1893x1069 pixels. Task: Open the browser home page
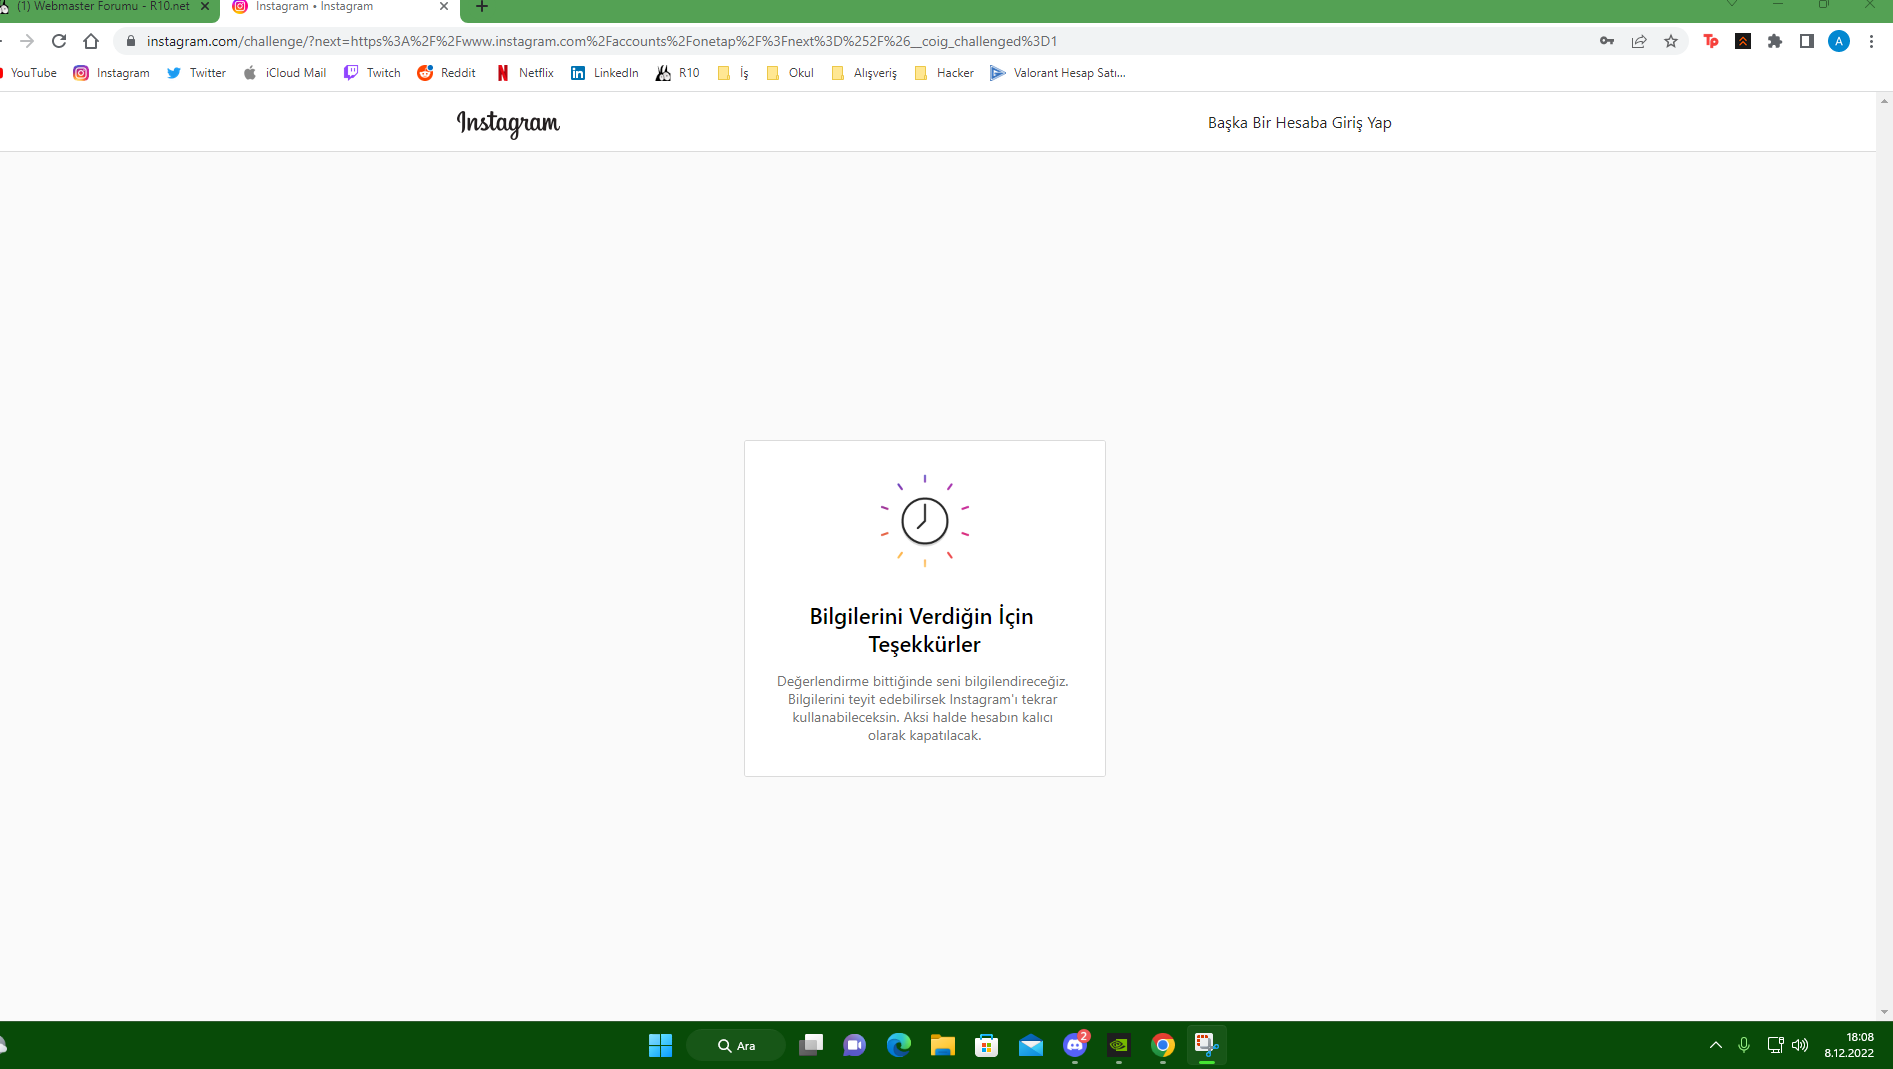(x=91, y=41)
